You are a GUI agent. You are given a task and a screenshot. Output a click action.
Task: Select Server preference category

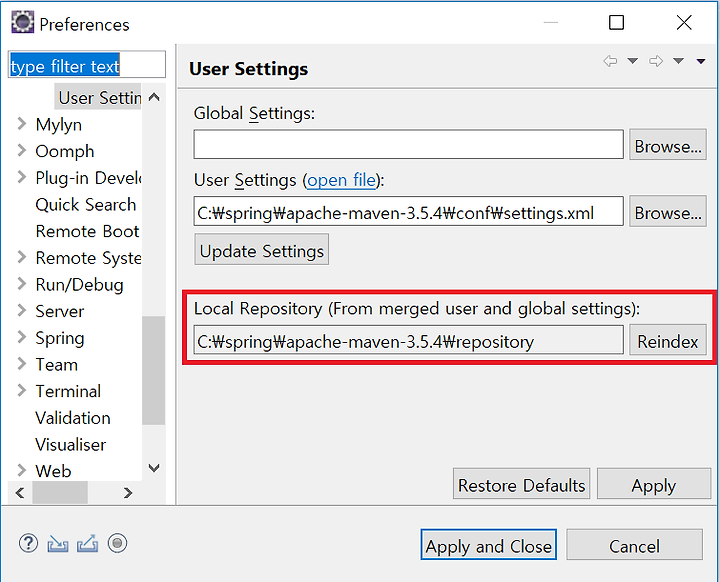(60, 311)
